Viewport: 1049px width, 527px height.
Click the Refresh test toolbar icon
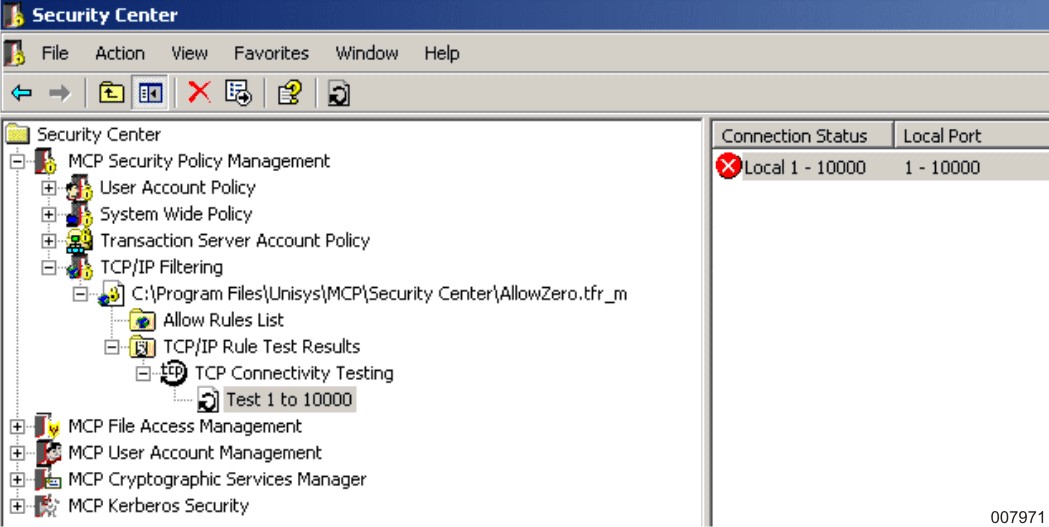[338, 94]
